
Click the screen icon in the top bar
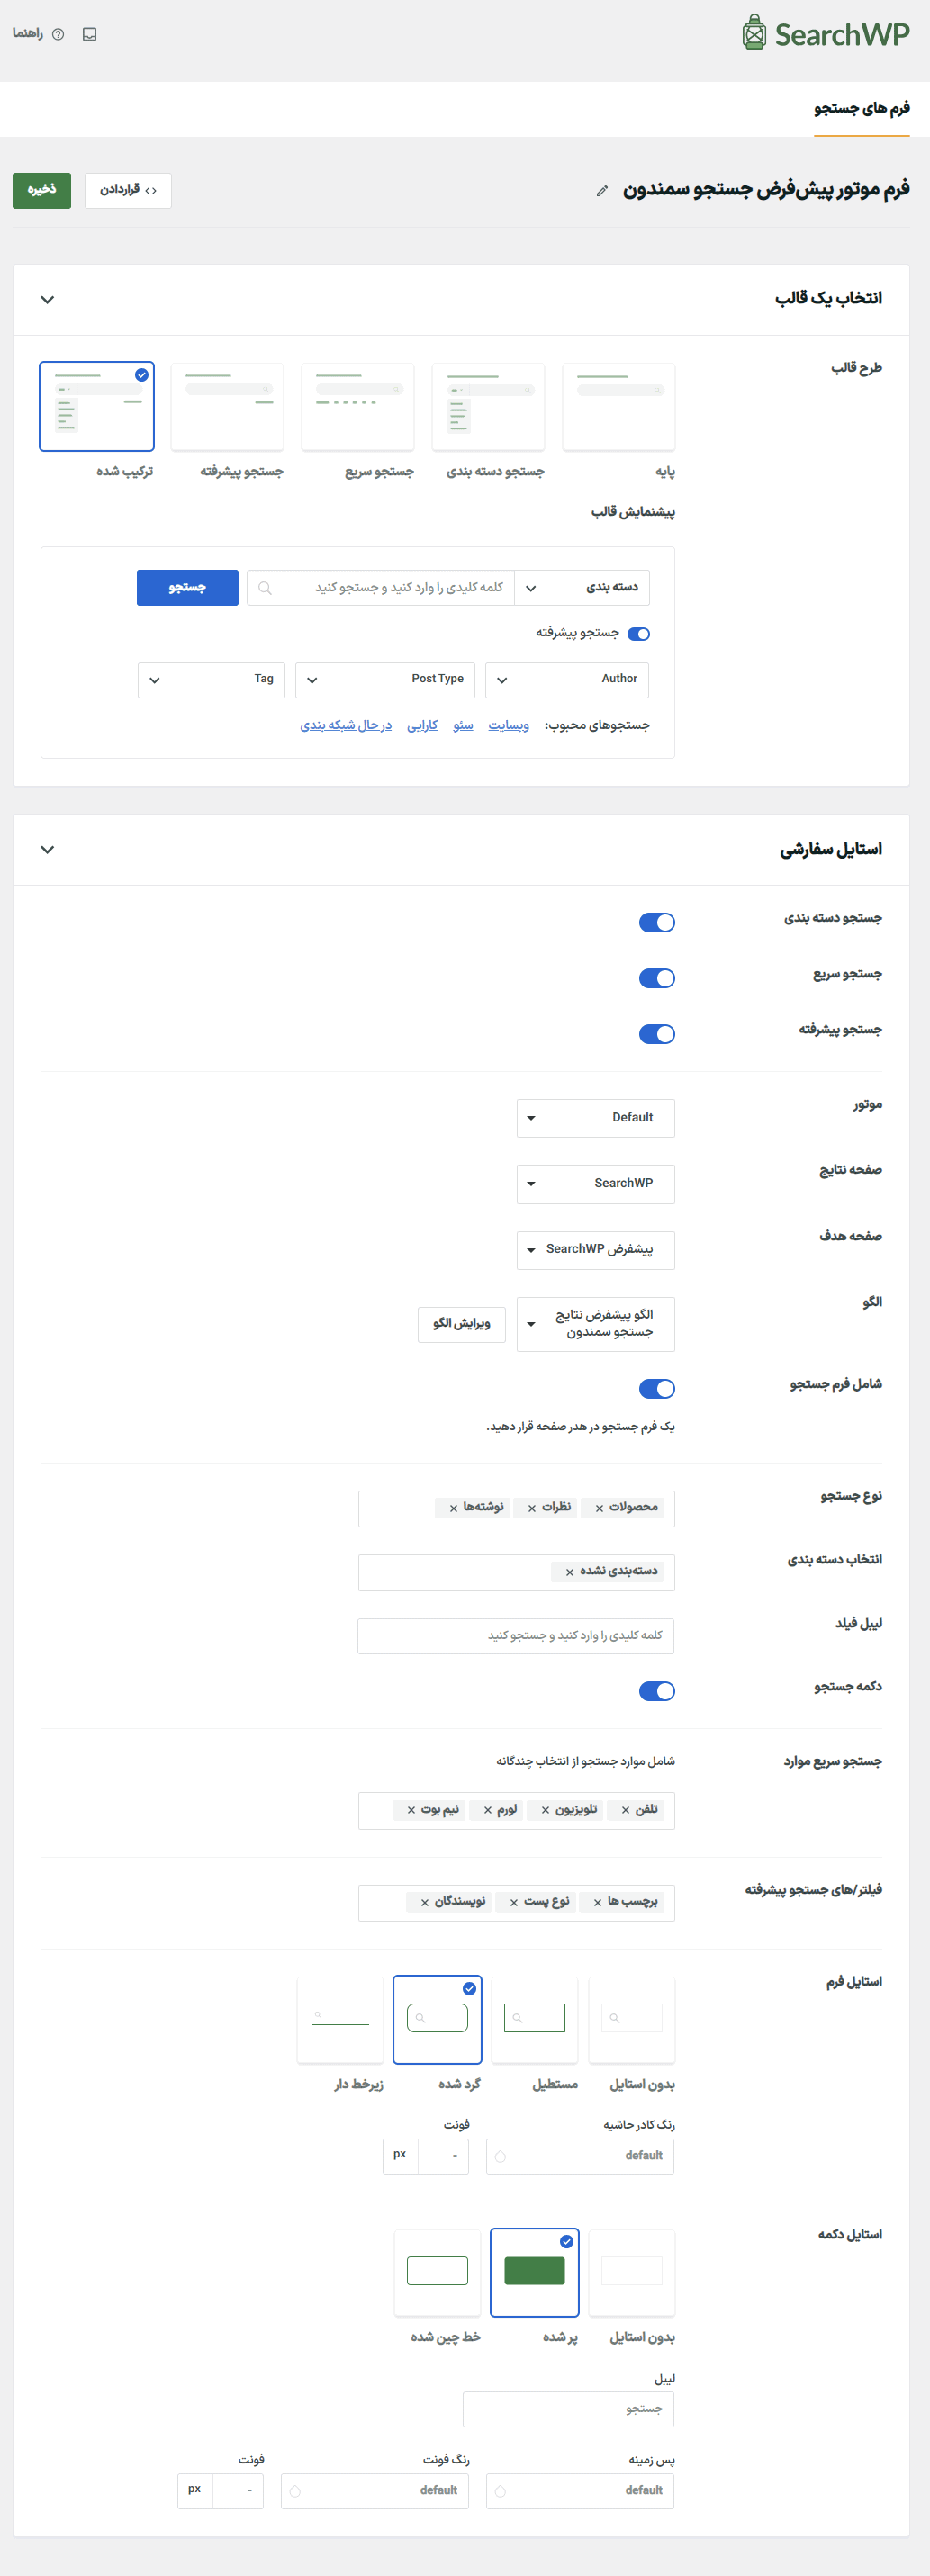click(89, 33)
